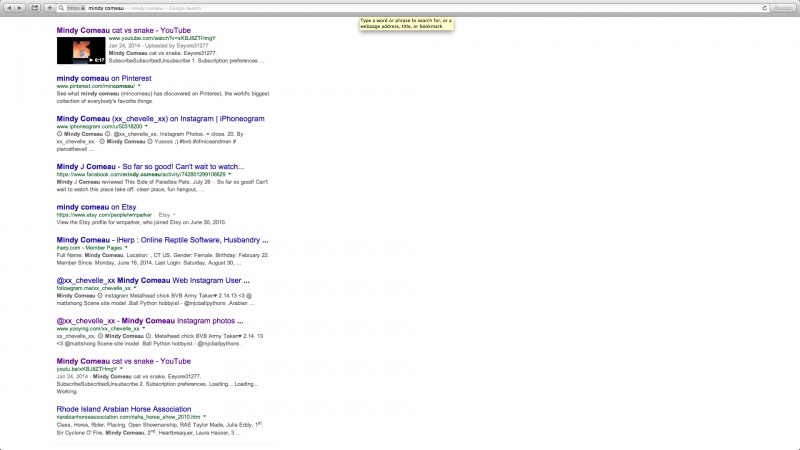Click the Reader button
The width and height of the screenshot is (800, 450).
783,8
